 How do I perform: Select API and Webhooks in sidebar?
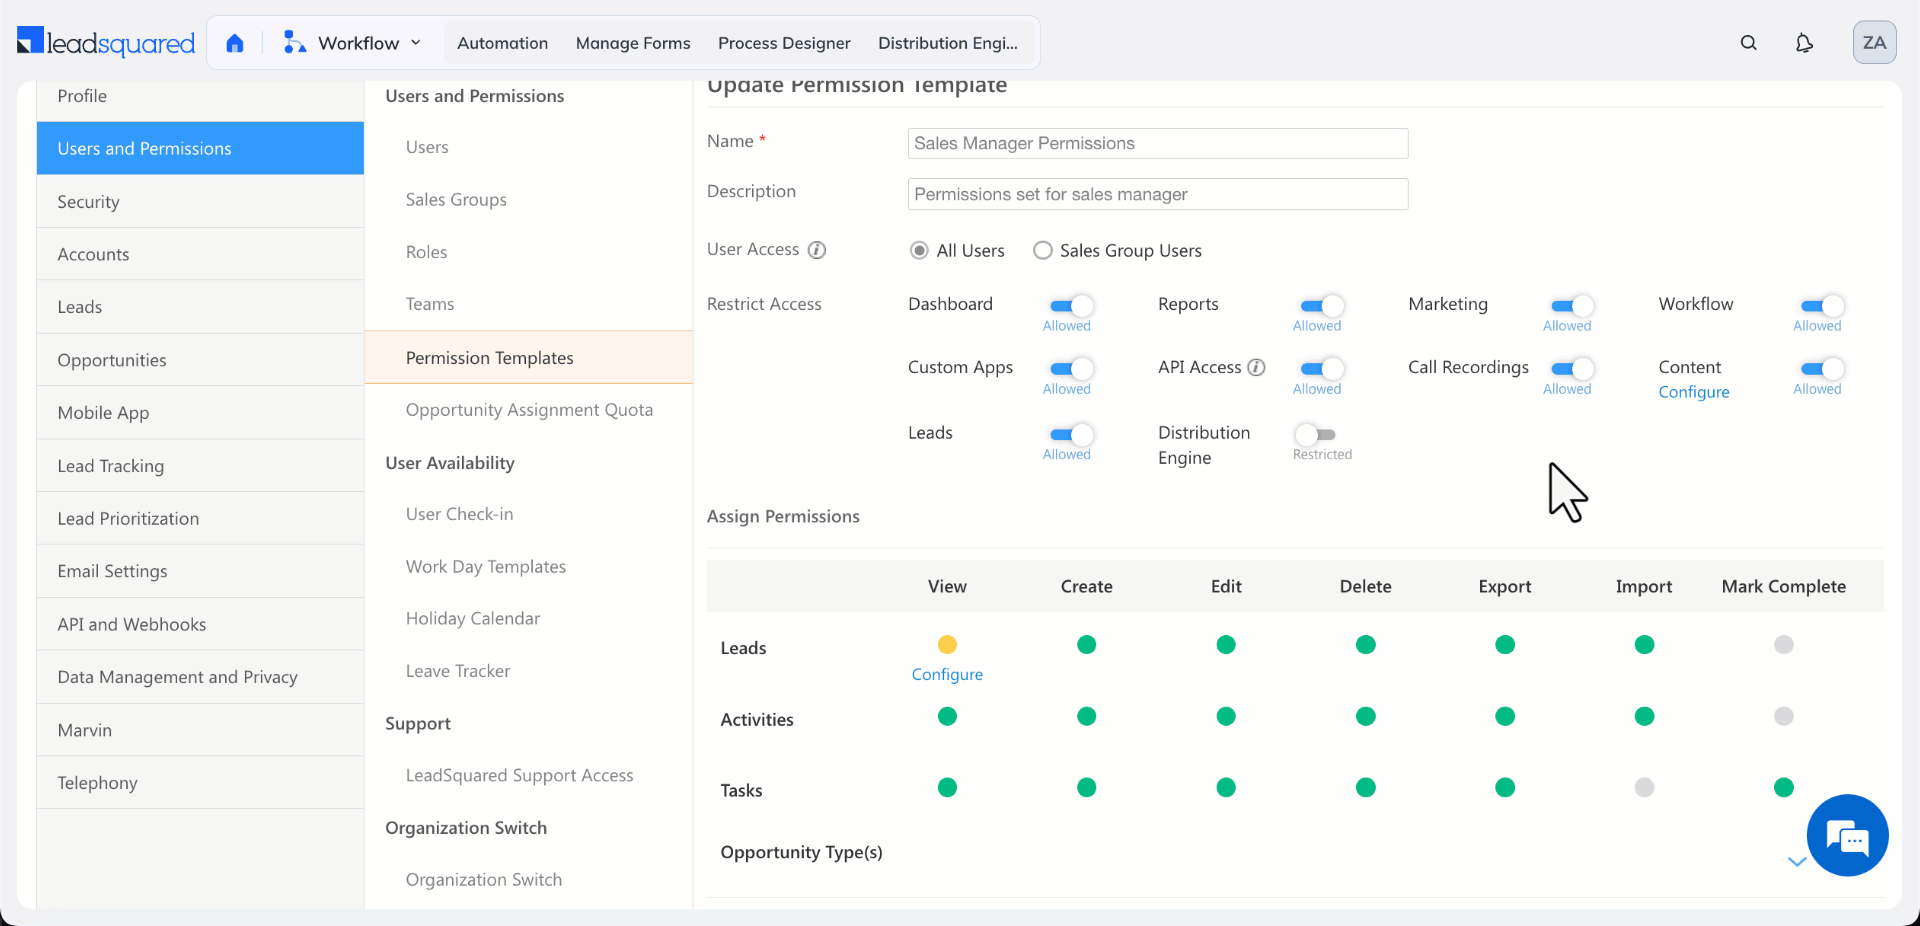point(200,624)
